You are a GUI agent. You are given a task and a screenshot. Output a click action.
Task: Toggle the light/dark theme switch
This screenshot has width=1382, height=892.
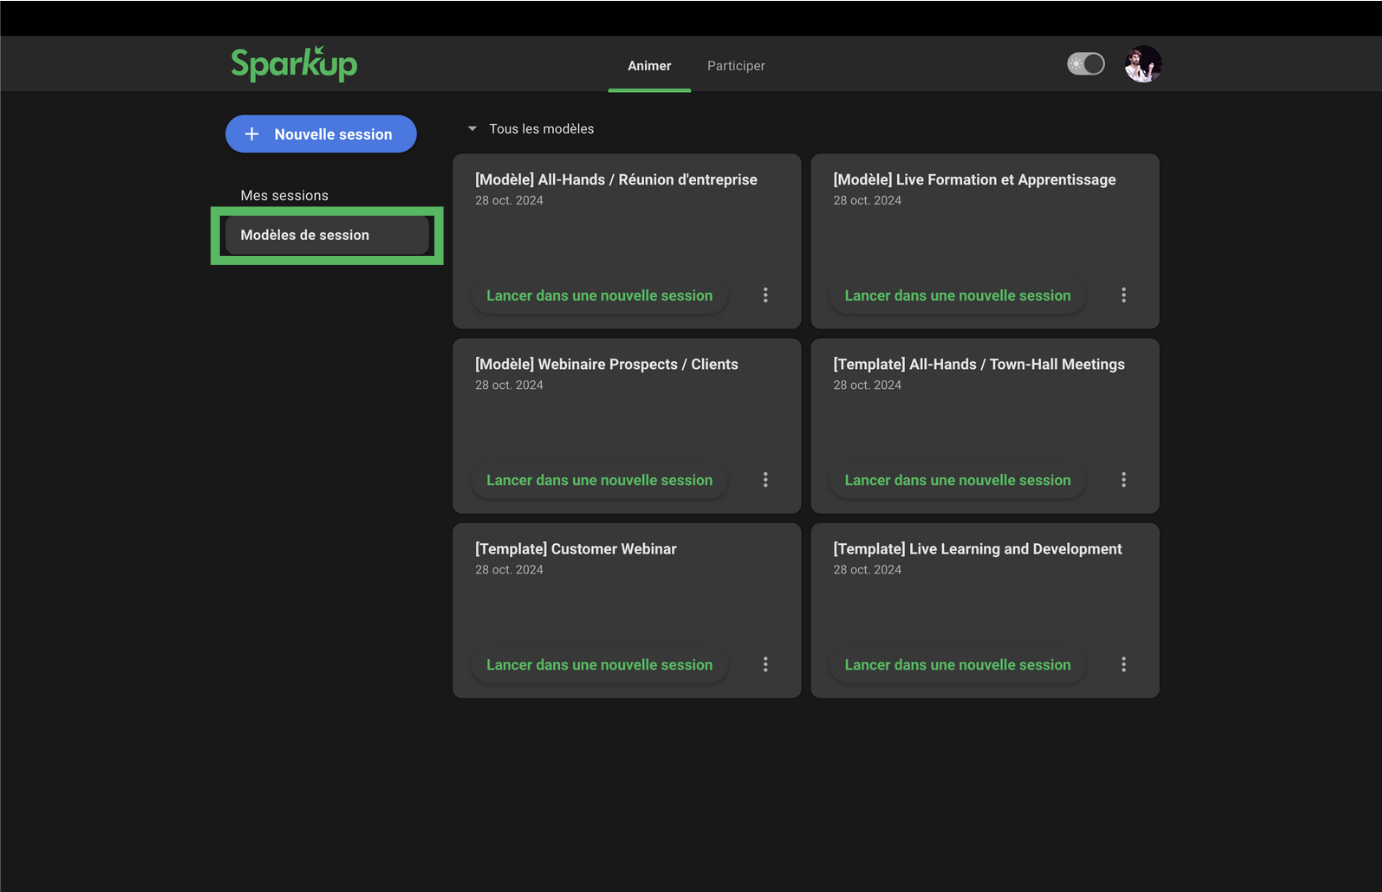click(x=1086, y=64)
